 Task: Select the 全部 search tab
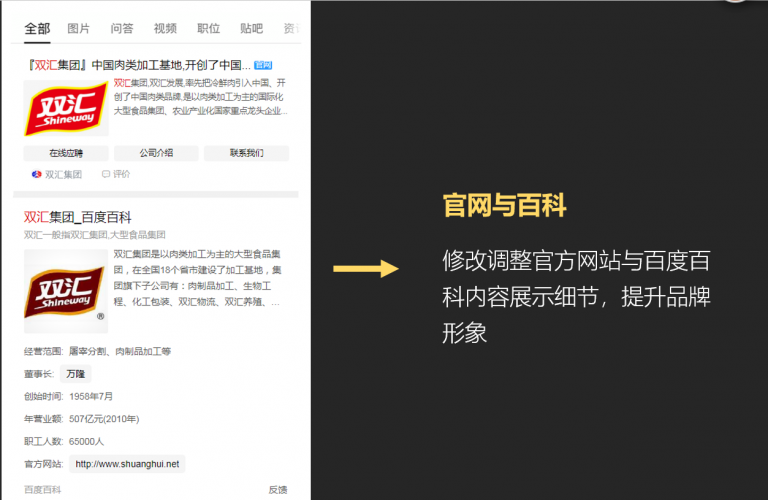coord(37,28)
